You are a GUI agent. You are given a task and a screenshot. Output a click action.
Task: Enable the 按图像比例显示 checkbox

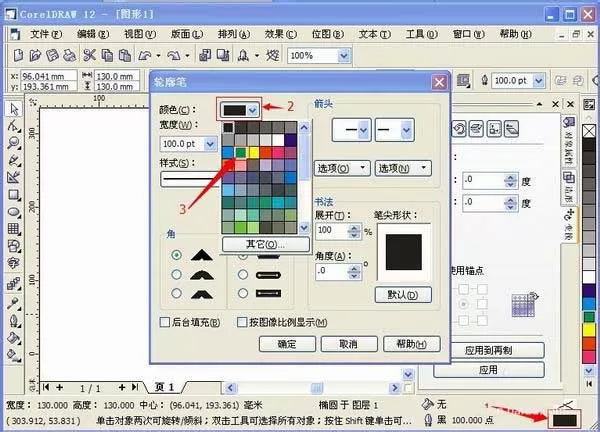(x=242, y=322)
